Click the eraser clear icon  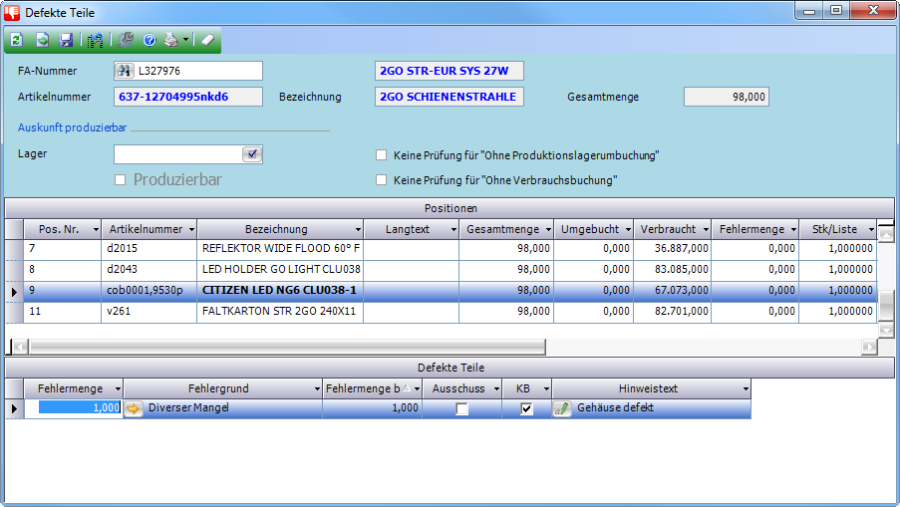coord(207,40)
